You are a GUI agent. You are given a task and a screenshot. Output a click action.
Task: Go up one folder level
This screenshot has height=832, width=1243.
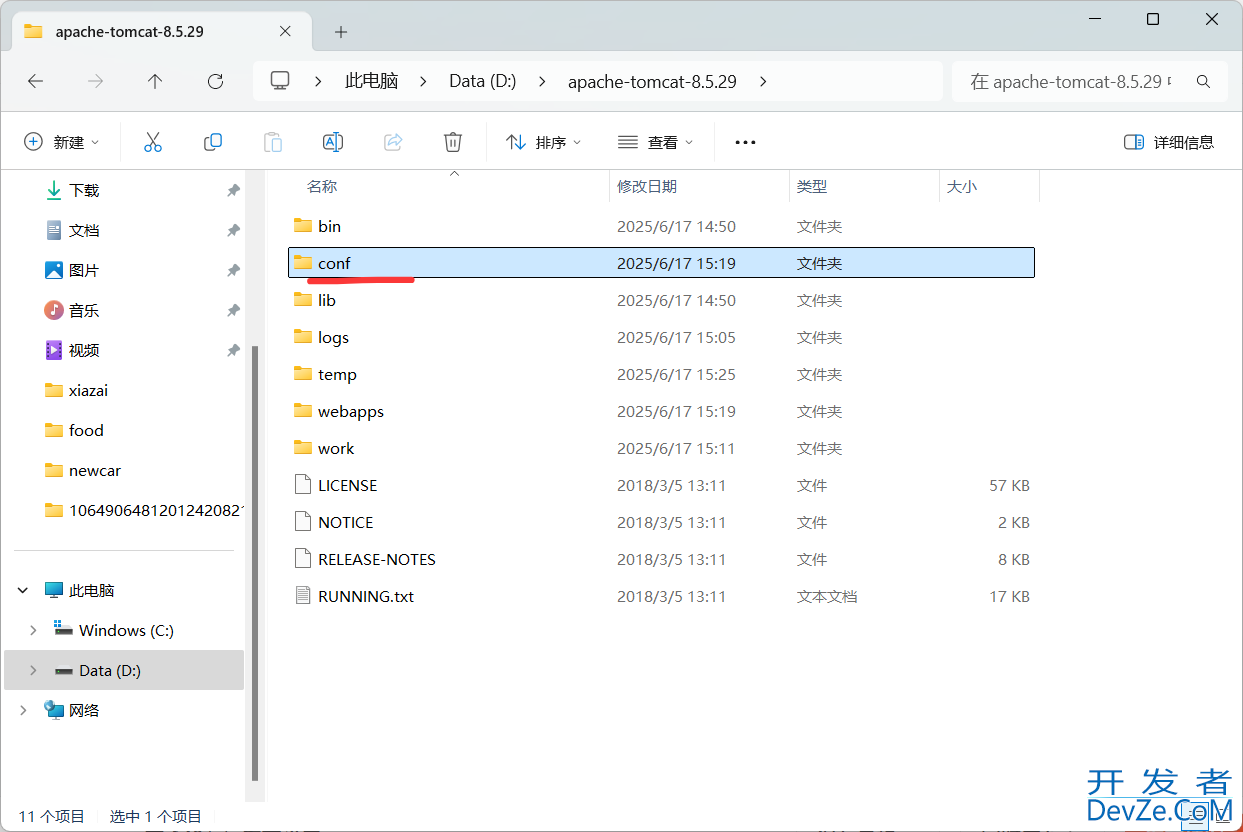[x=155, y=81]
